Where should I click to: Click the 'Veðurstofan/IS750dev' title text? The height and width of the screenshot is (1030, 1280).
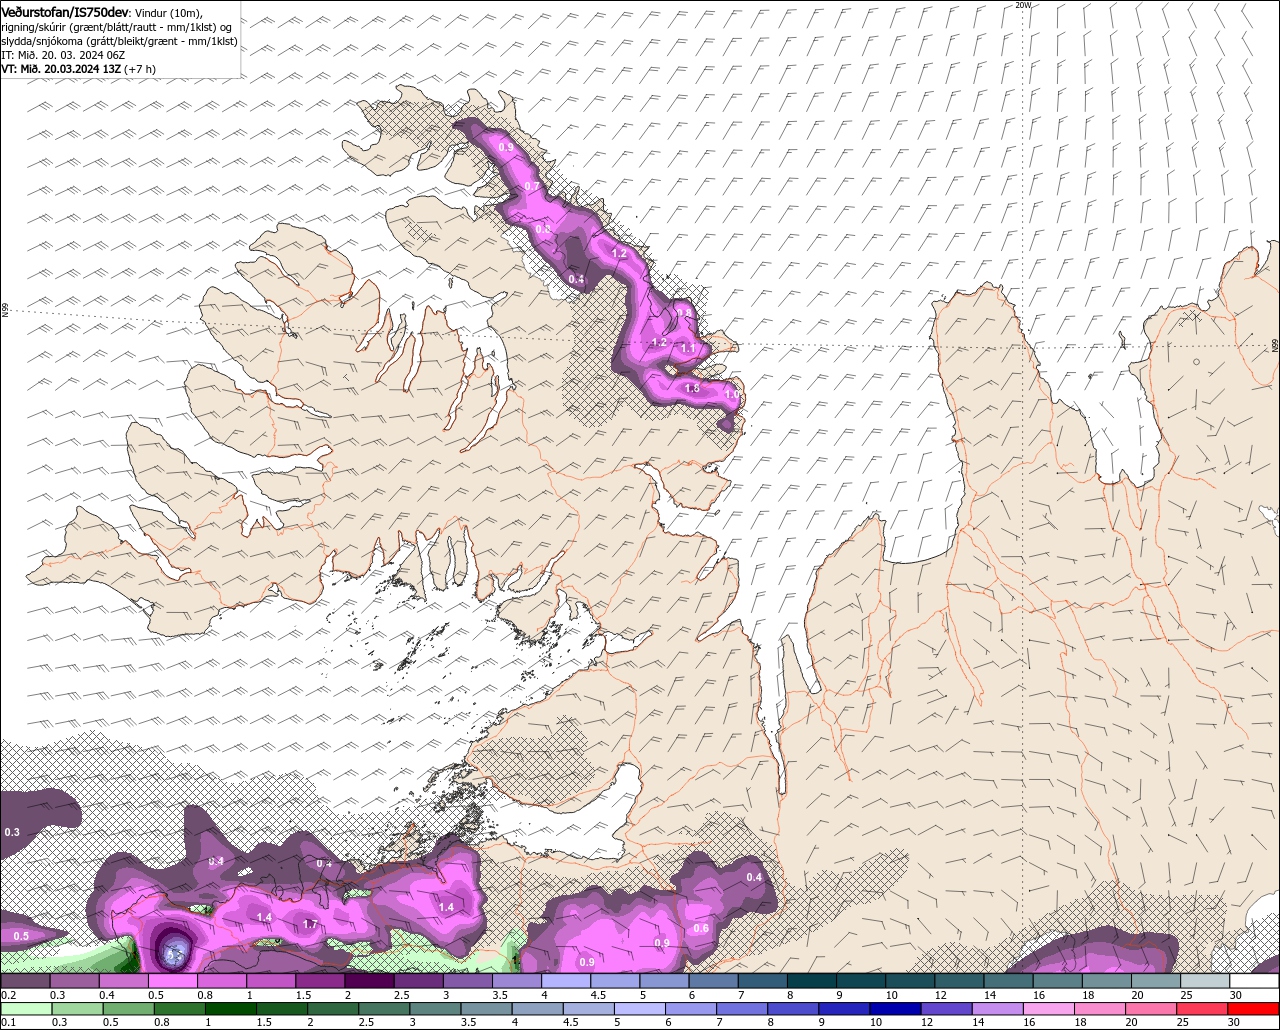[65, 11]
